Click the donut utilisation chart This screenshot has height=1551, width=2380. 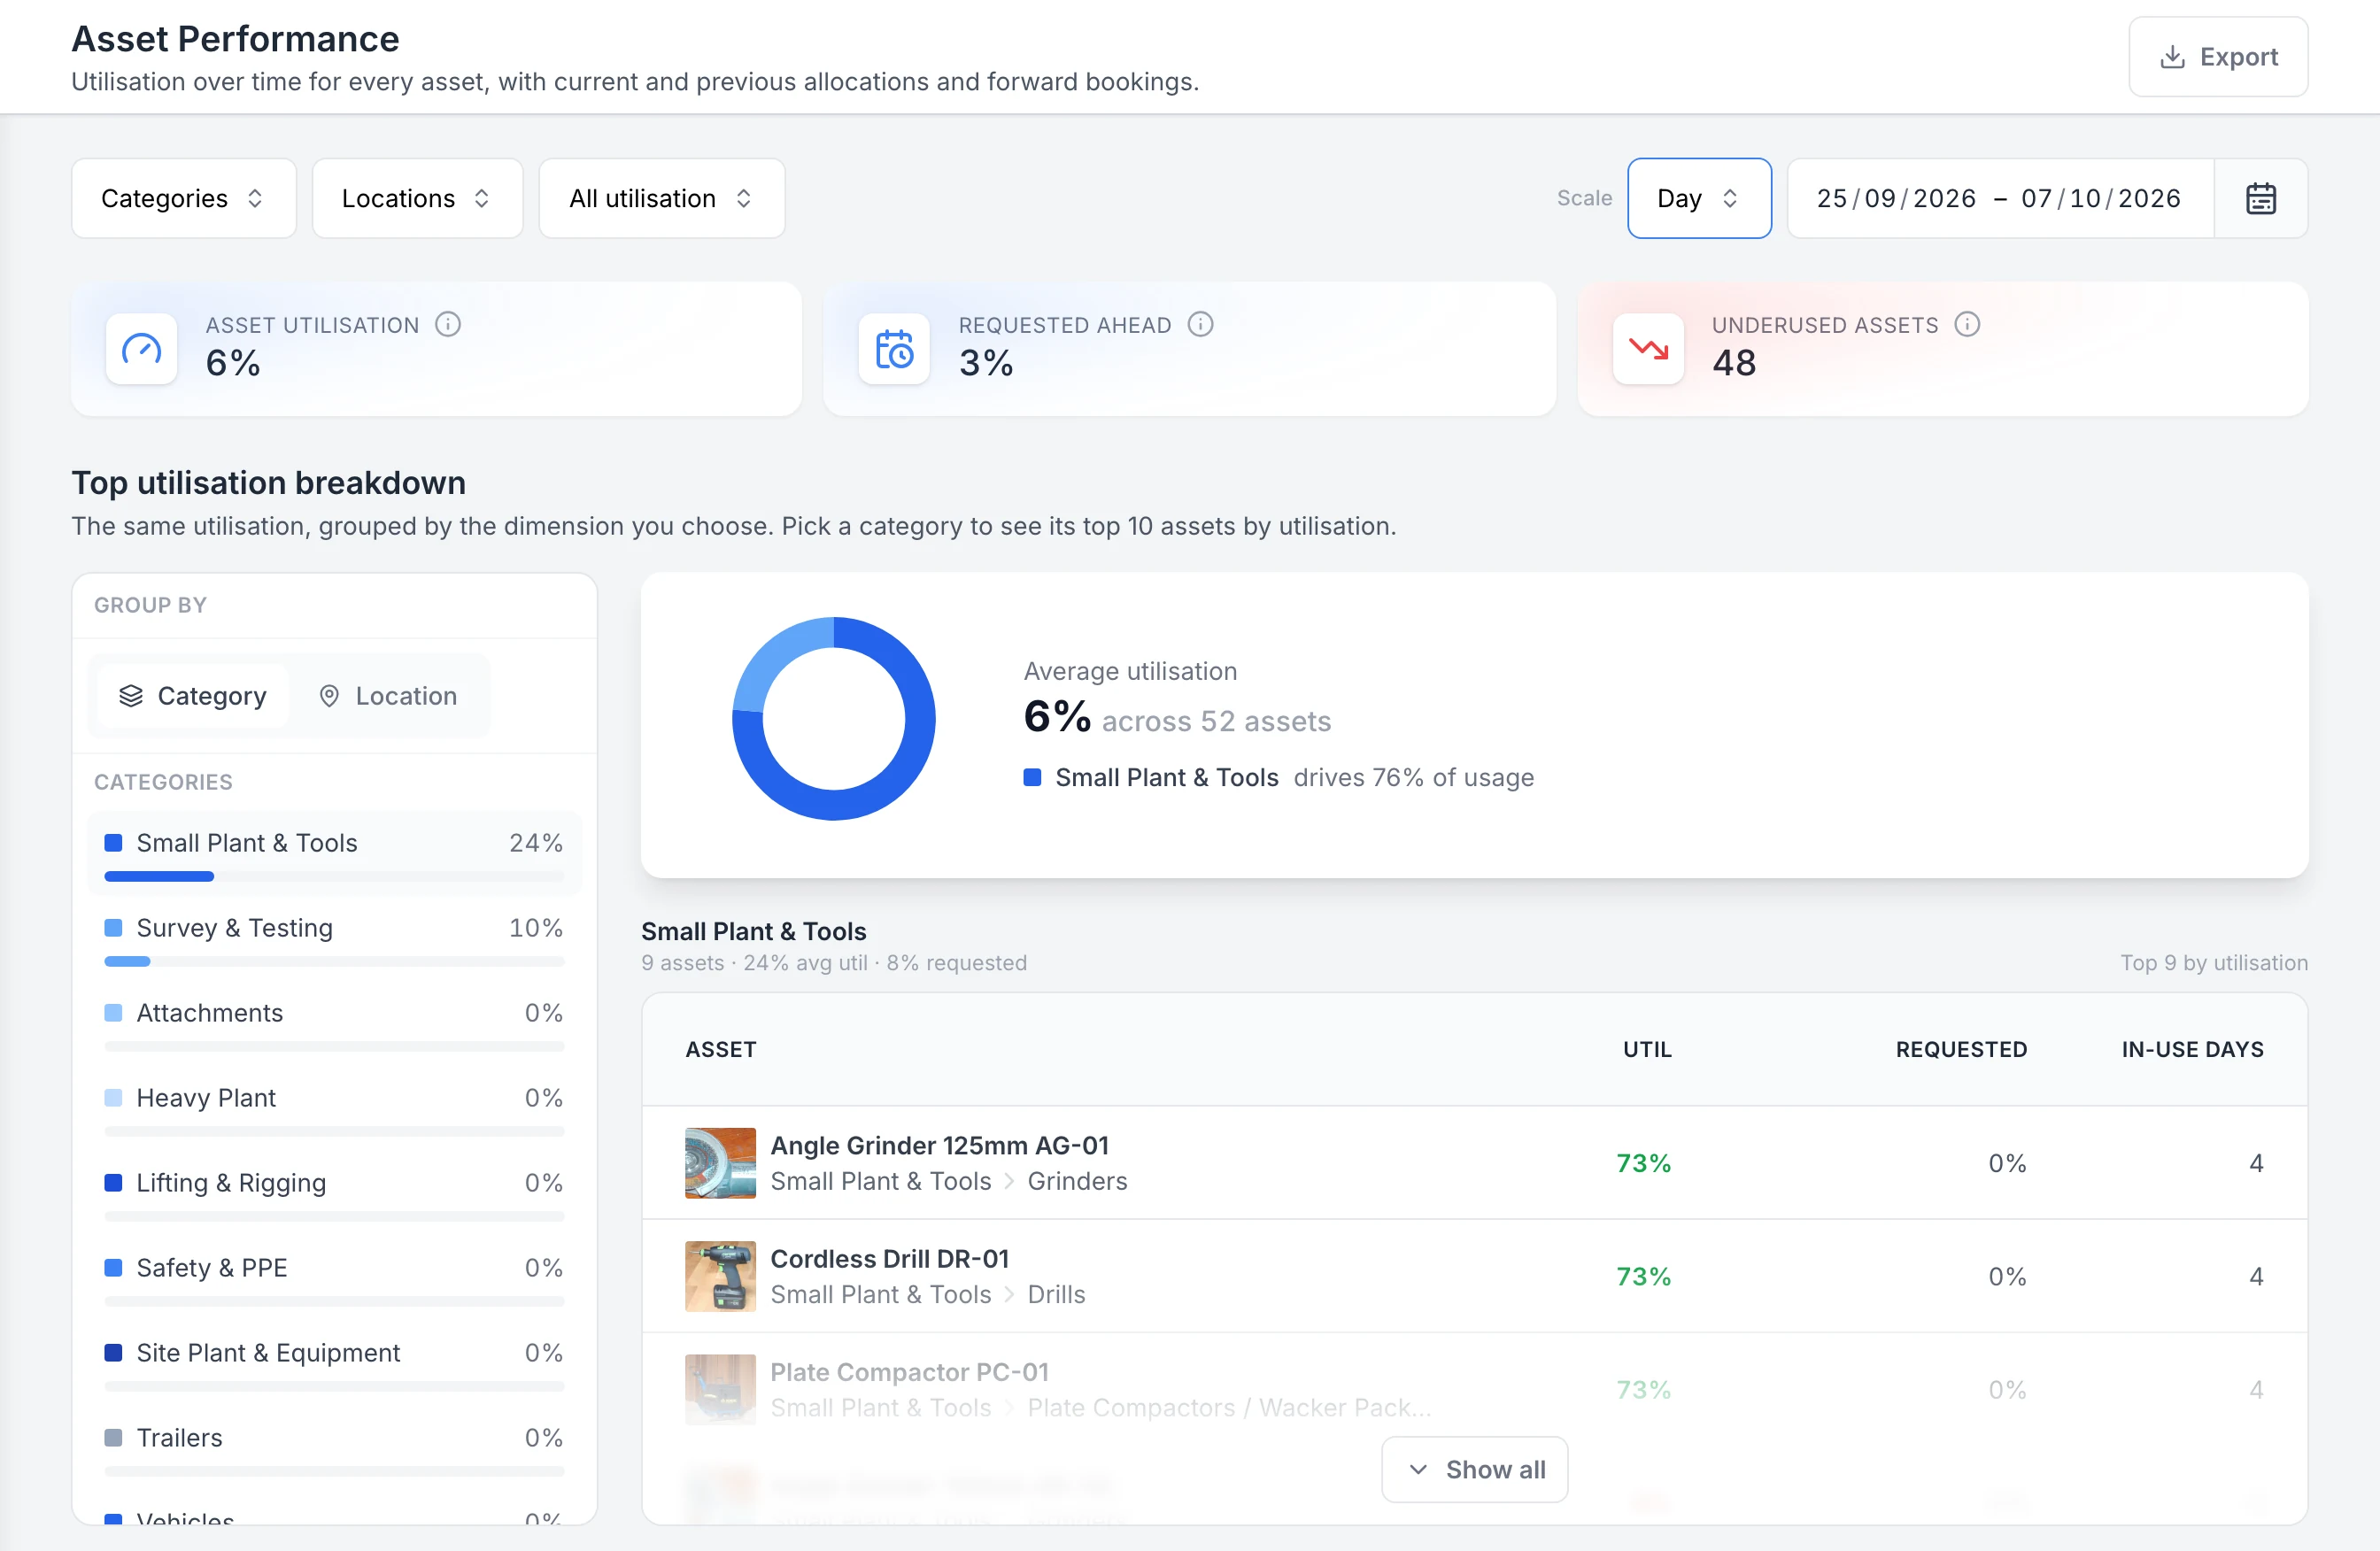(x=833, y=719)
